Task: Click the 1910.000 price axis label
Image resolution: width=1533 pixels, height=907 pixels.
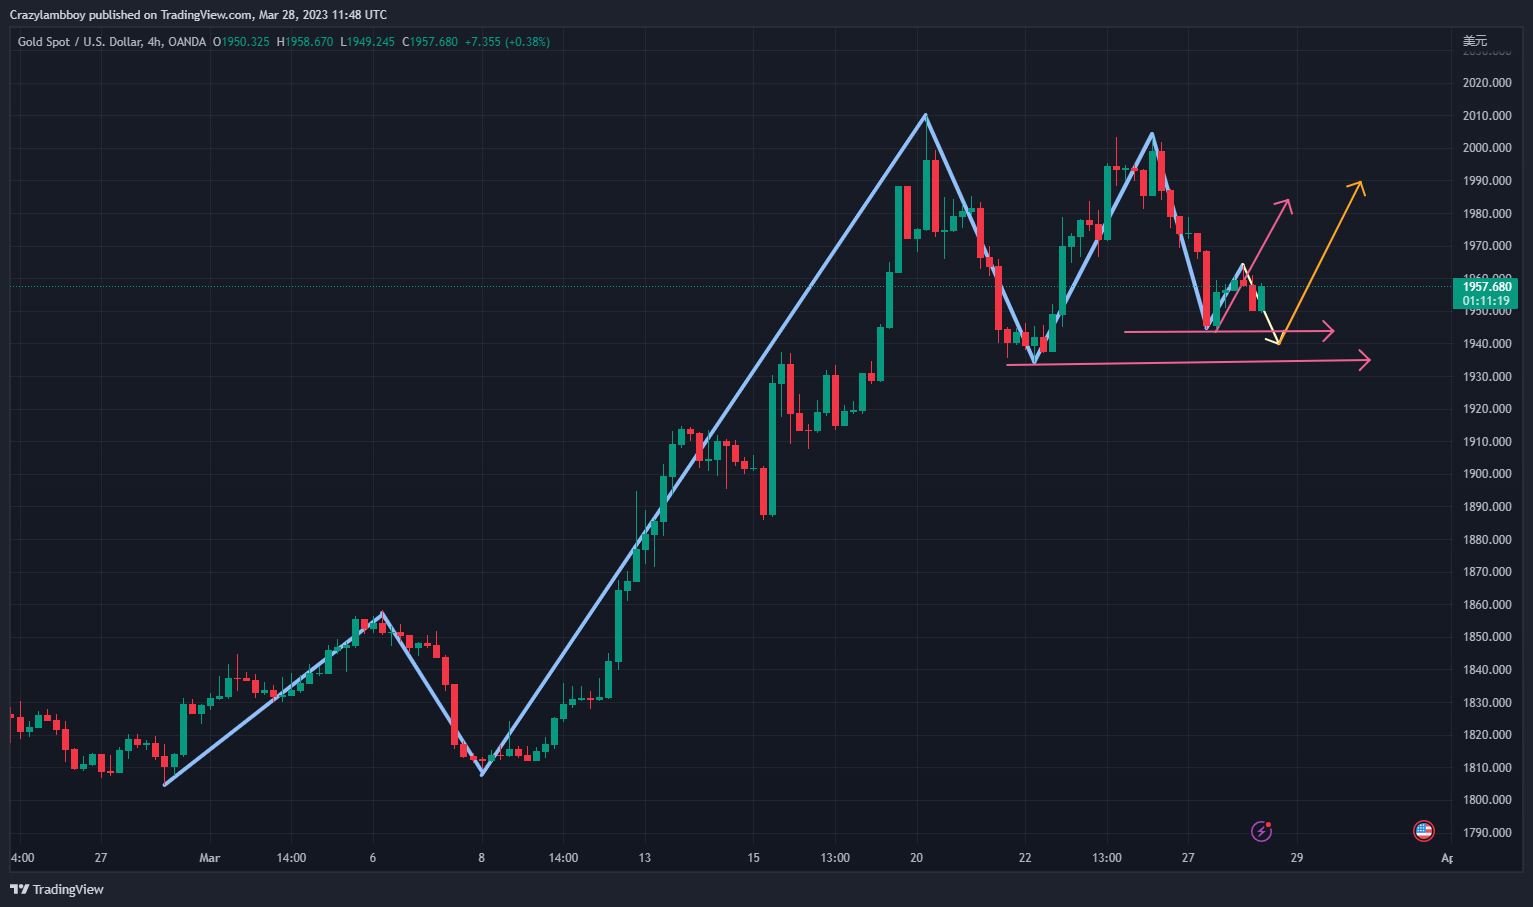Action: point(1487,442)
